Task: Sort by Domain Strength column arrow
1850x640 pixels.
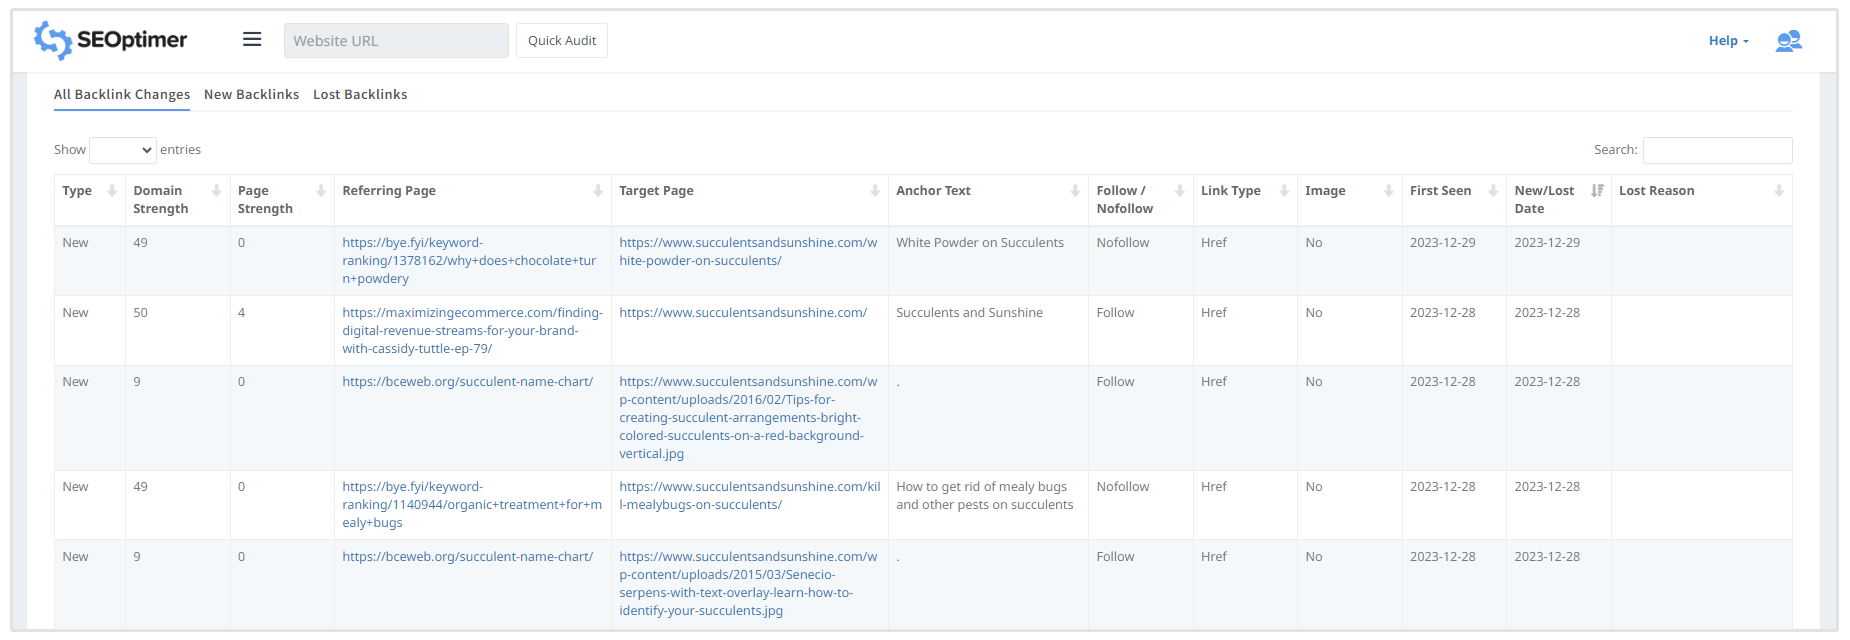Action: tap(216, 191)
